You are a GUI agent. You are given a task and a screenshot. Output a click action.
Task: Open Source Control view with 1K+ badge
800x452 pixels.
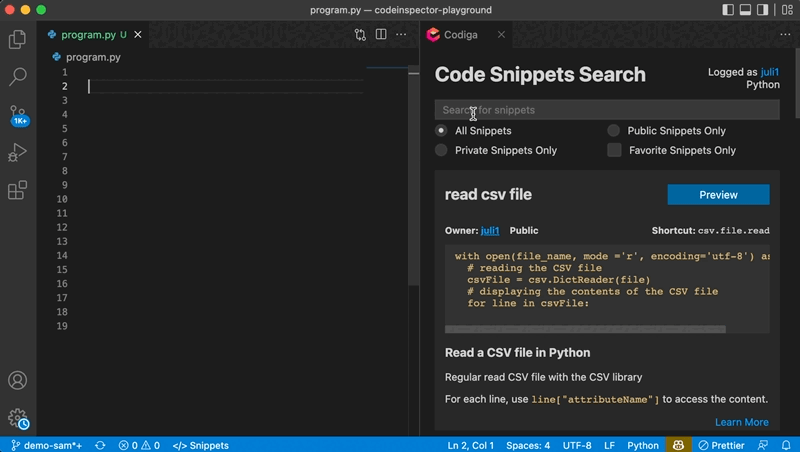(x=17, y=115)
